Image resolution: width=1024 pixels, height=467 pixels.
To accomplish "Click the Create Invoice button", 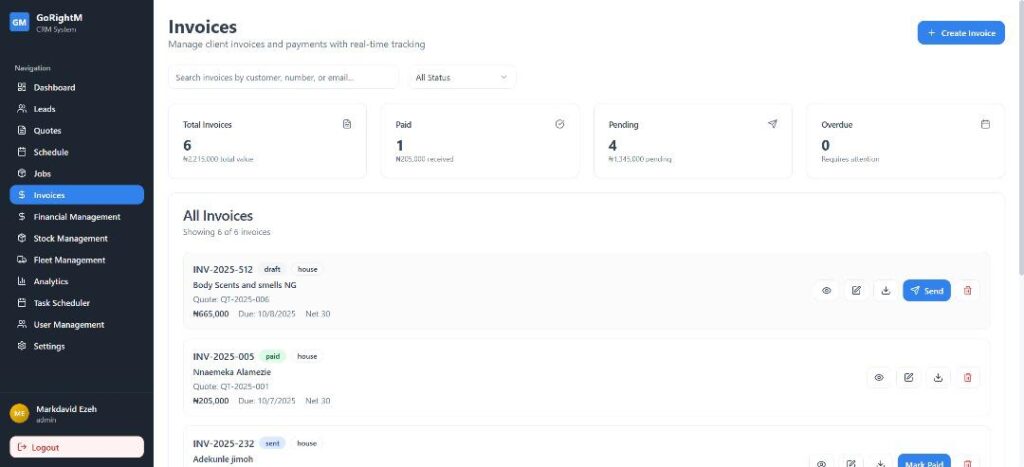I will point(961,33).
